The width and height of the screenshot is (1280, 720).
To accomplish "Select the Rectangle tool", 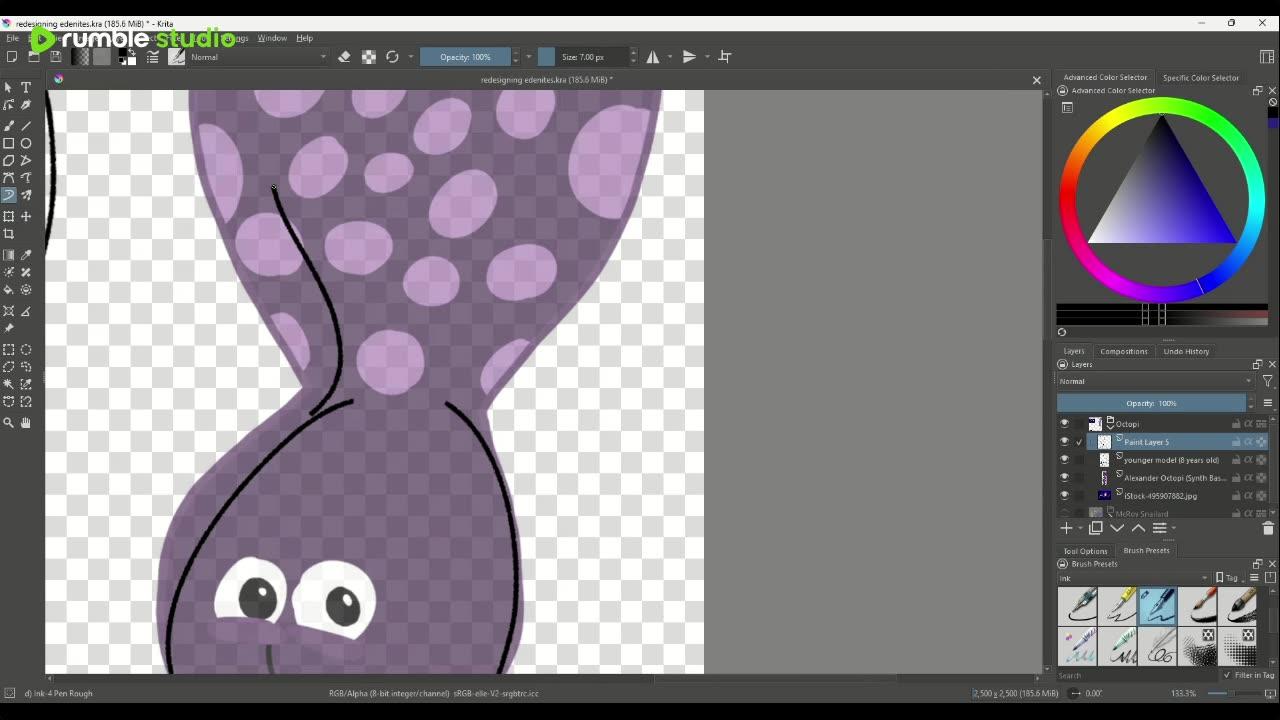I will coord(9,143).
